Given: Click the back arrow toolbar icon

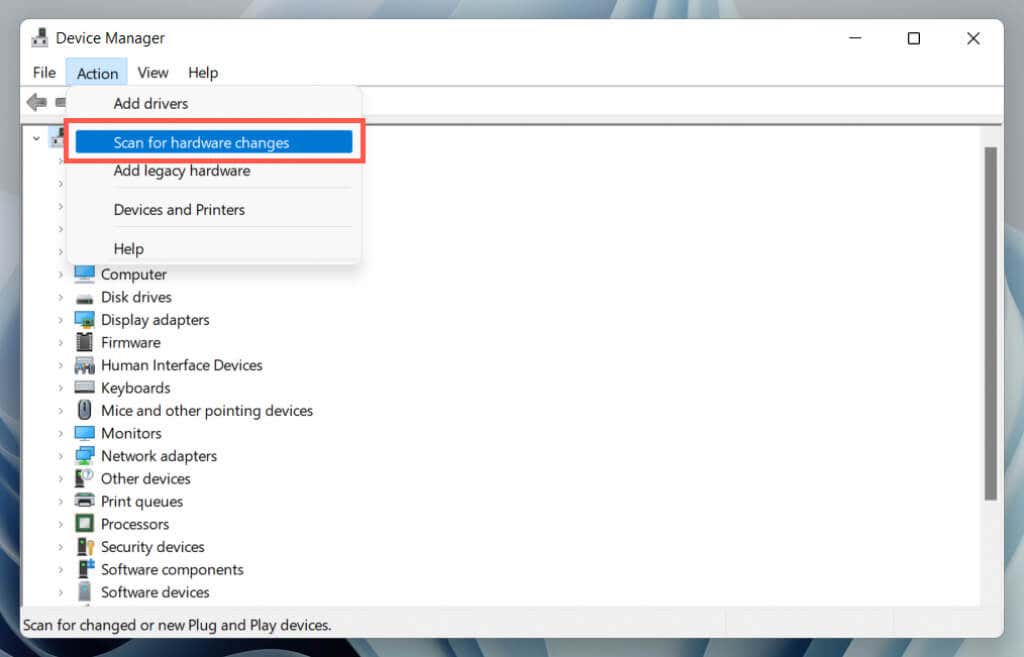Looking at the screenshot, I should [37, 102].
